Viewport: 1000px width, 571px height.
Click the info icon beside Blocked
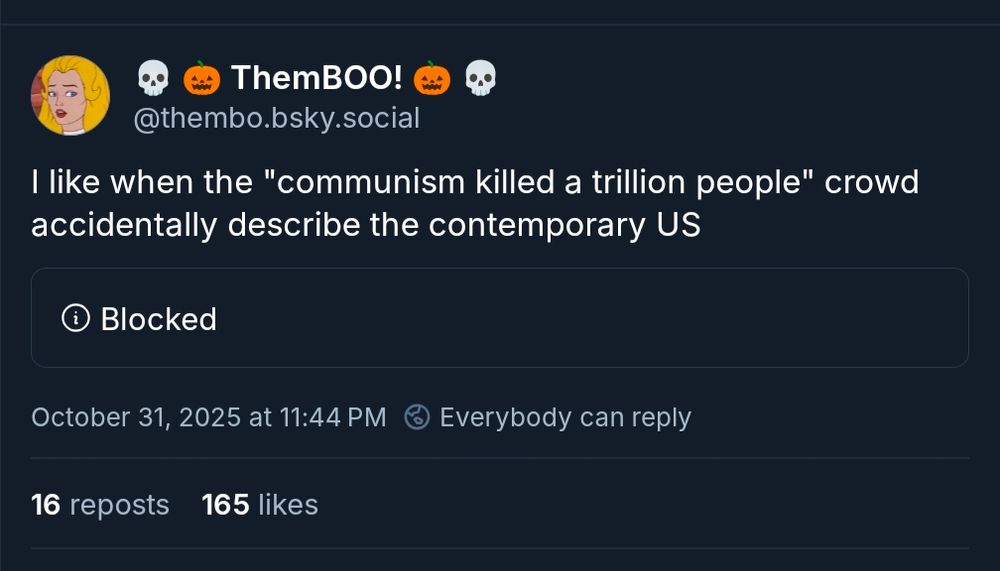click(x=75, y=319)
